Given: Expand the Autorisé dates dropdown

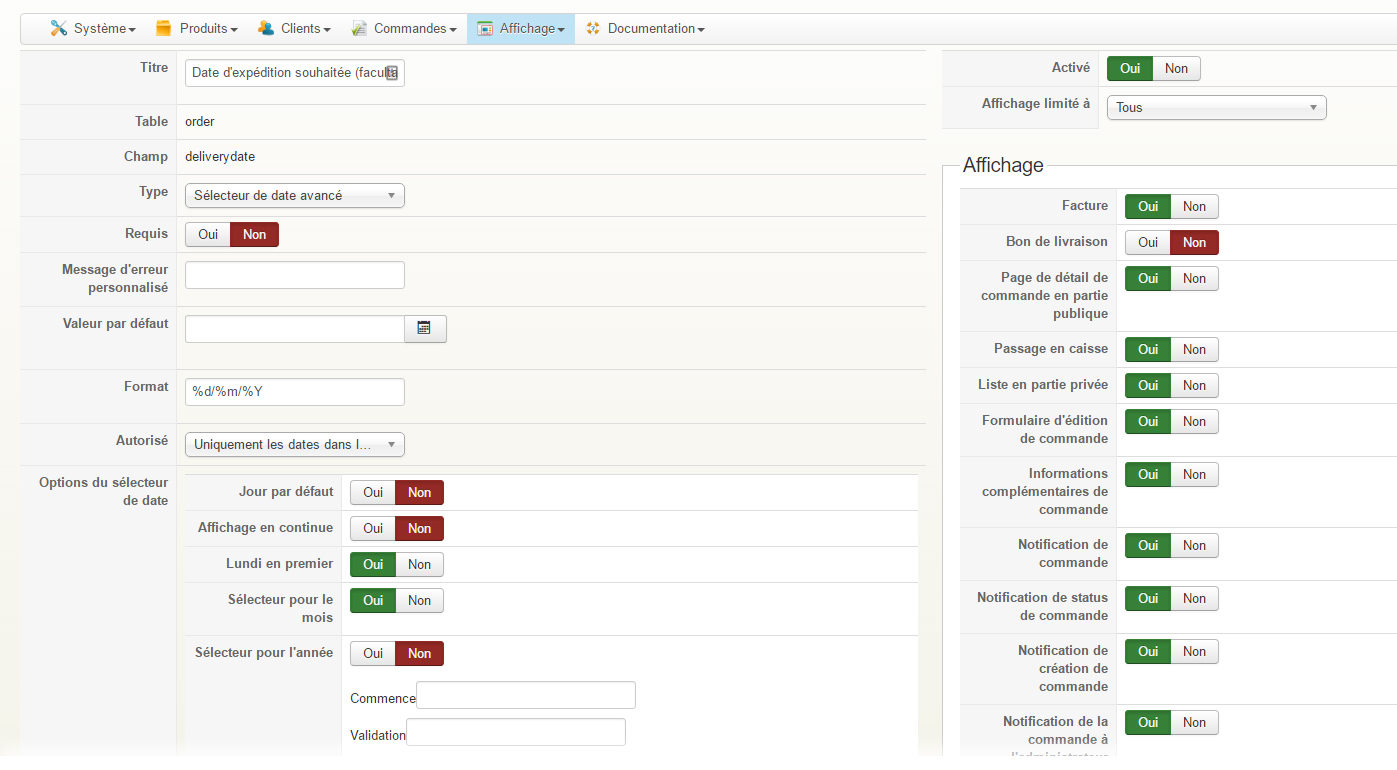Looking at the screenshot, I should (x=295, y=444).
